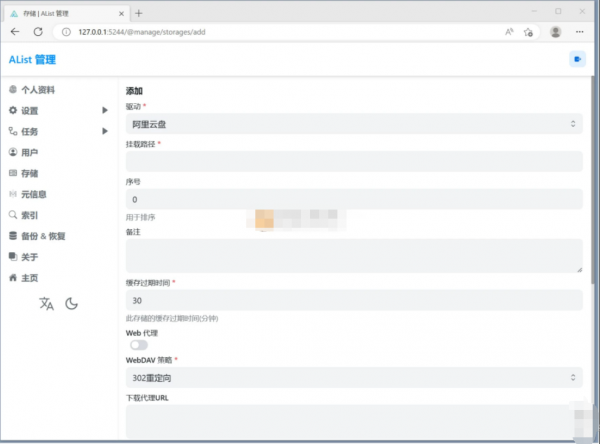Expand the 设置 submenu arrow
The image size is (600, 444).
105,110
